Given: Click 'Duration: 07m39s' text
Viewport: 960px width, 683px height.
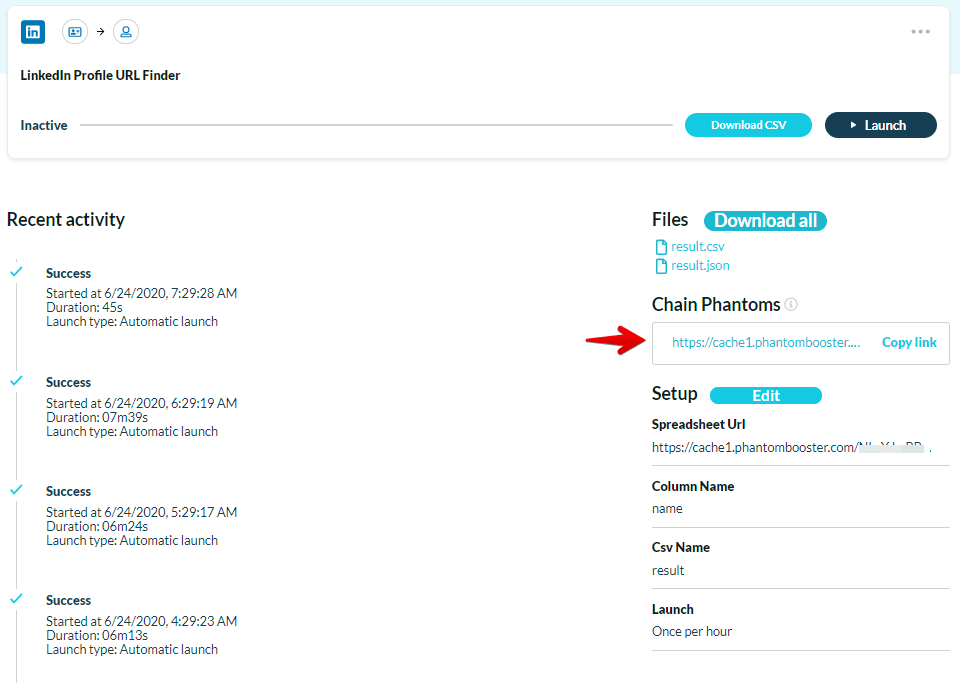Looking at the screenshot, I should (97, 417).
